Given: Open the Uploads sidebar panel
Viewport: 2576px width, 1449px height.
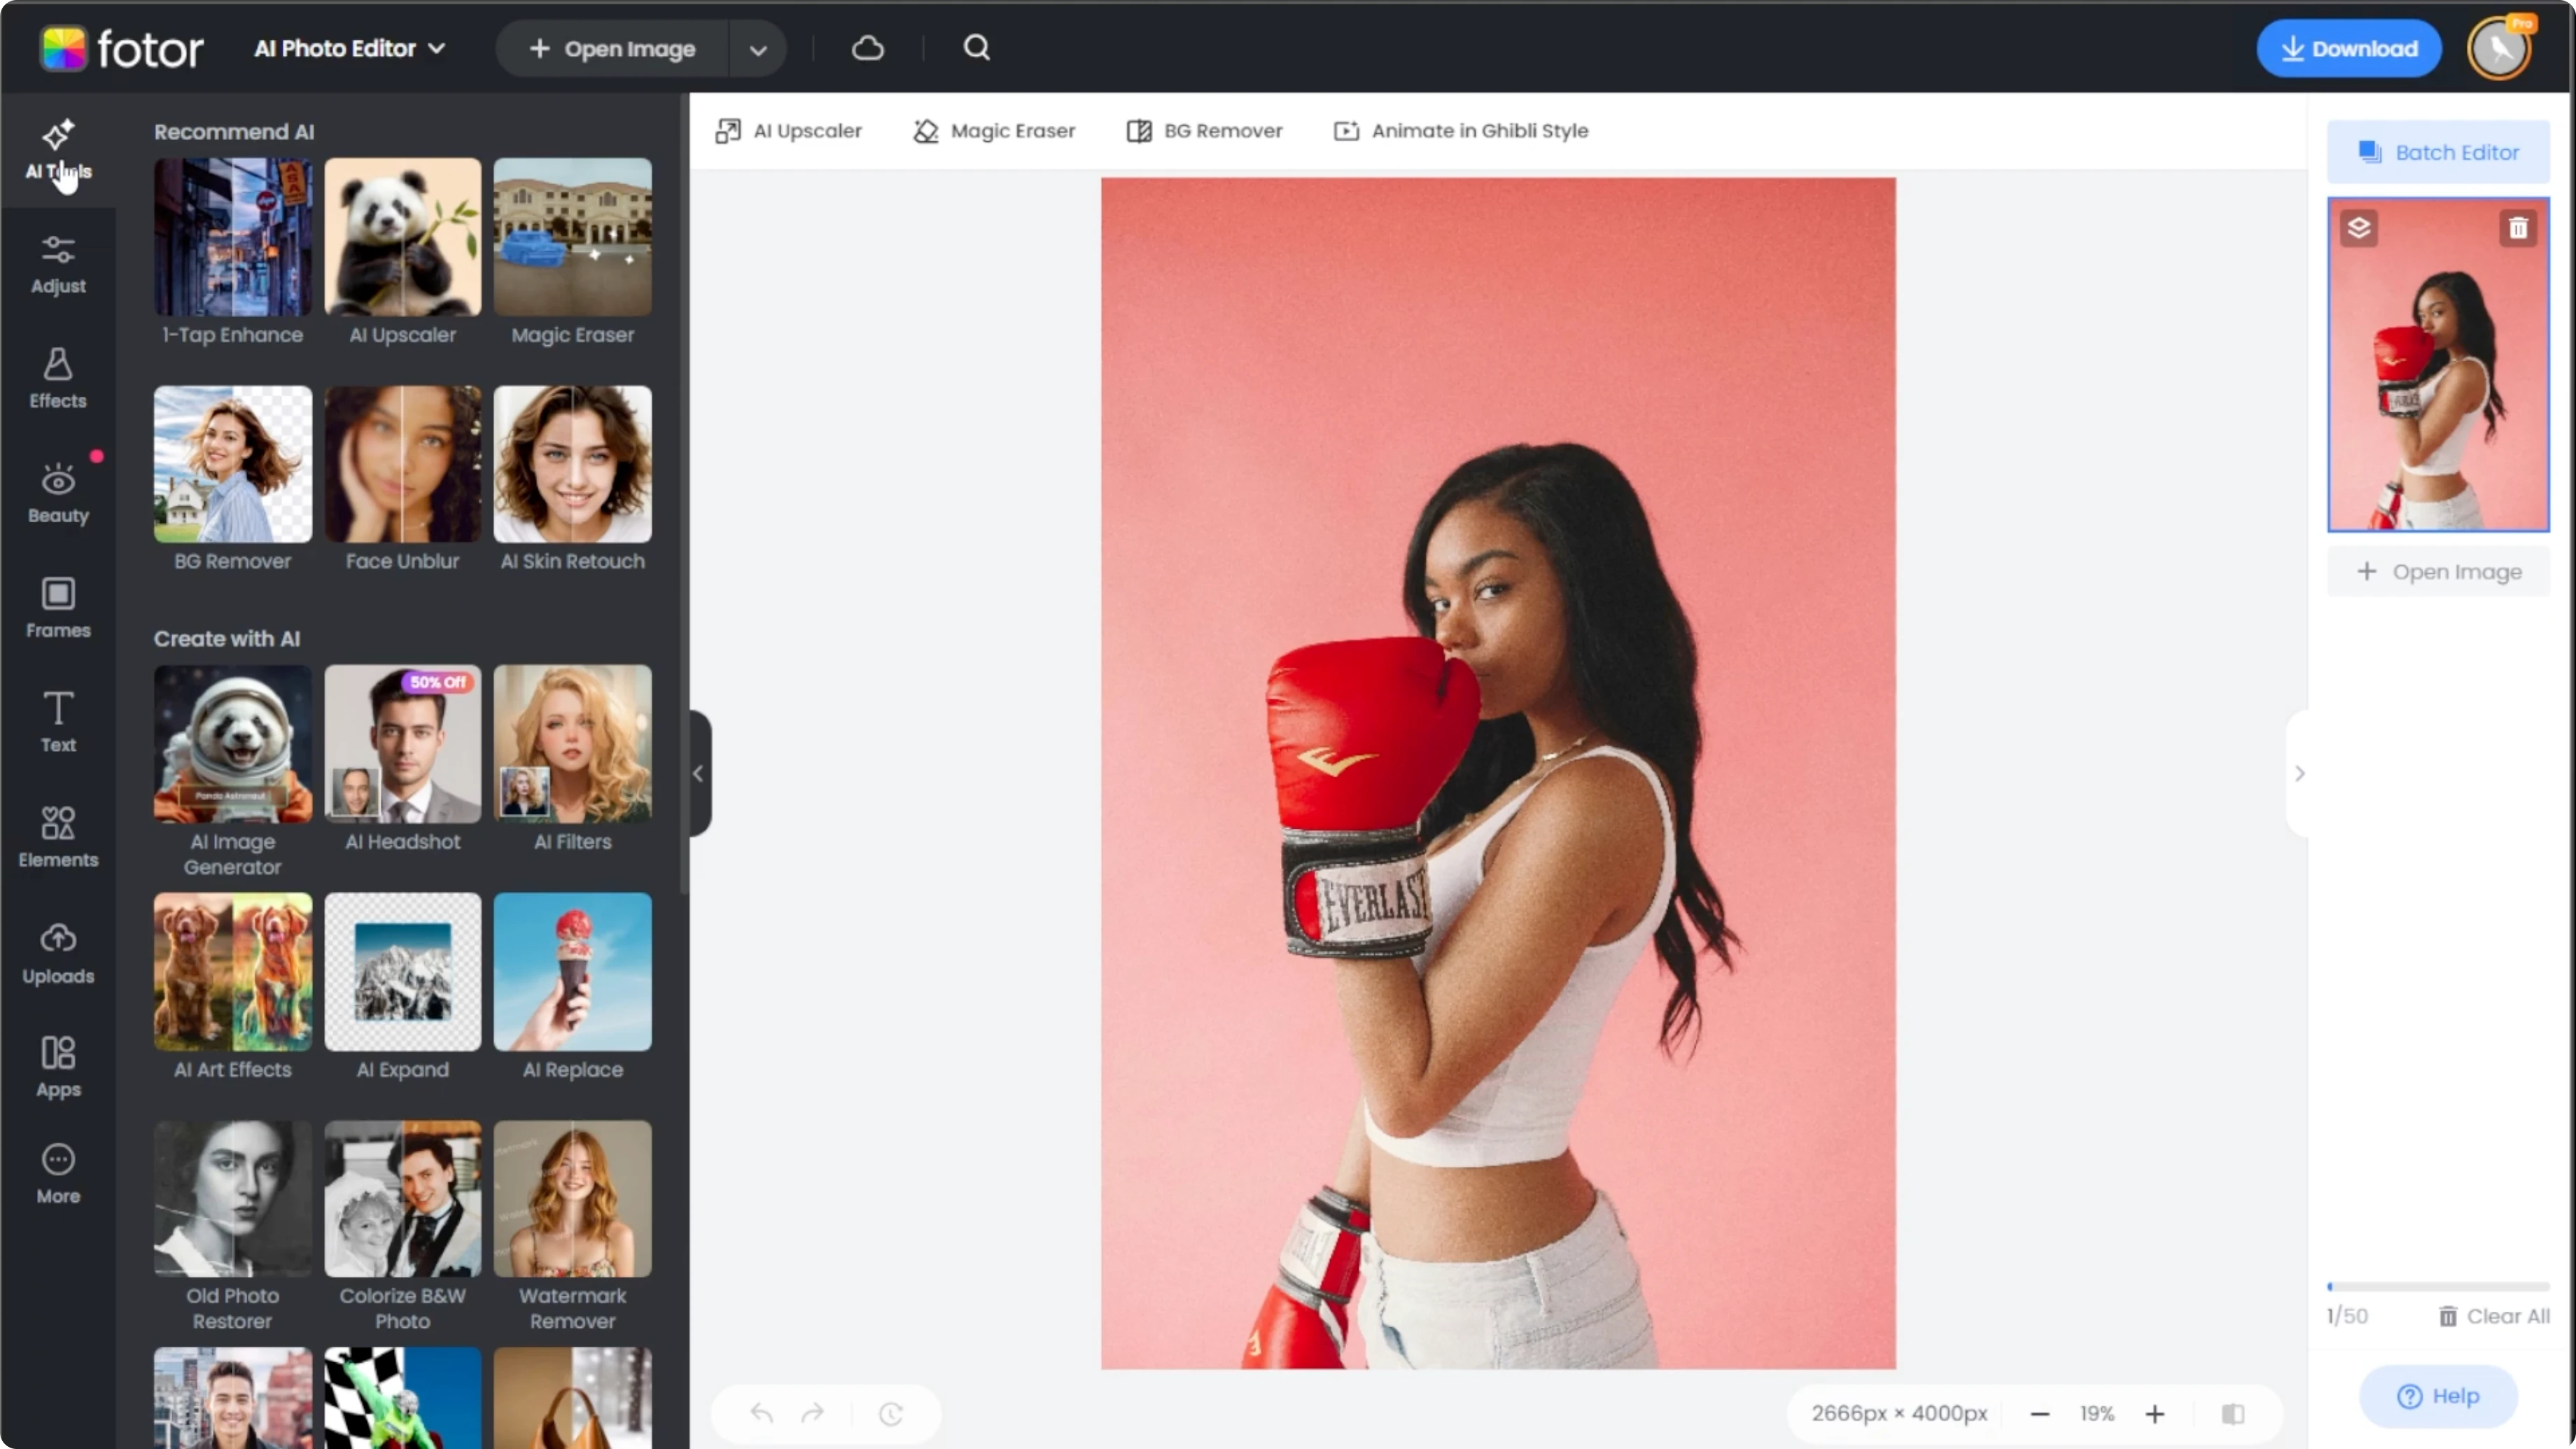Looking at the screenshot, I should click(58, 954).
